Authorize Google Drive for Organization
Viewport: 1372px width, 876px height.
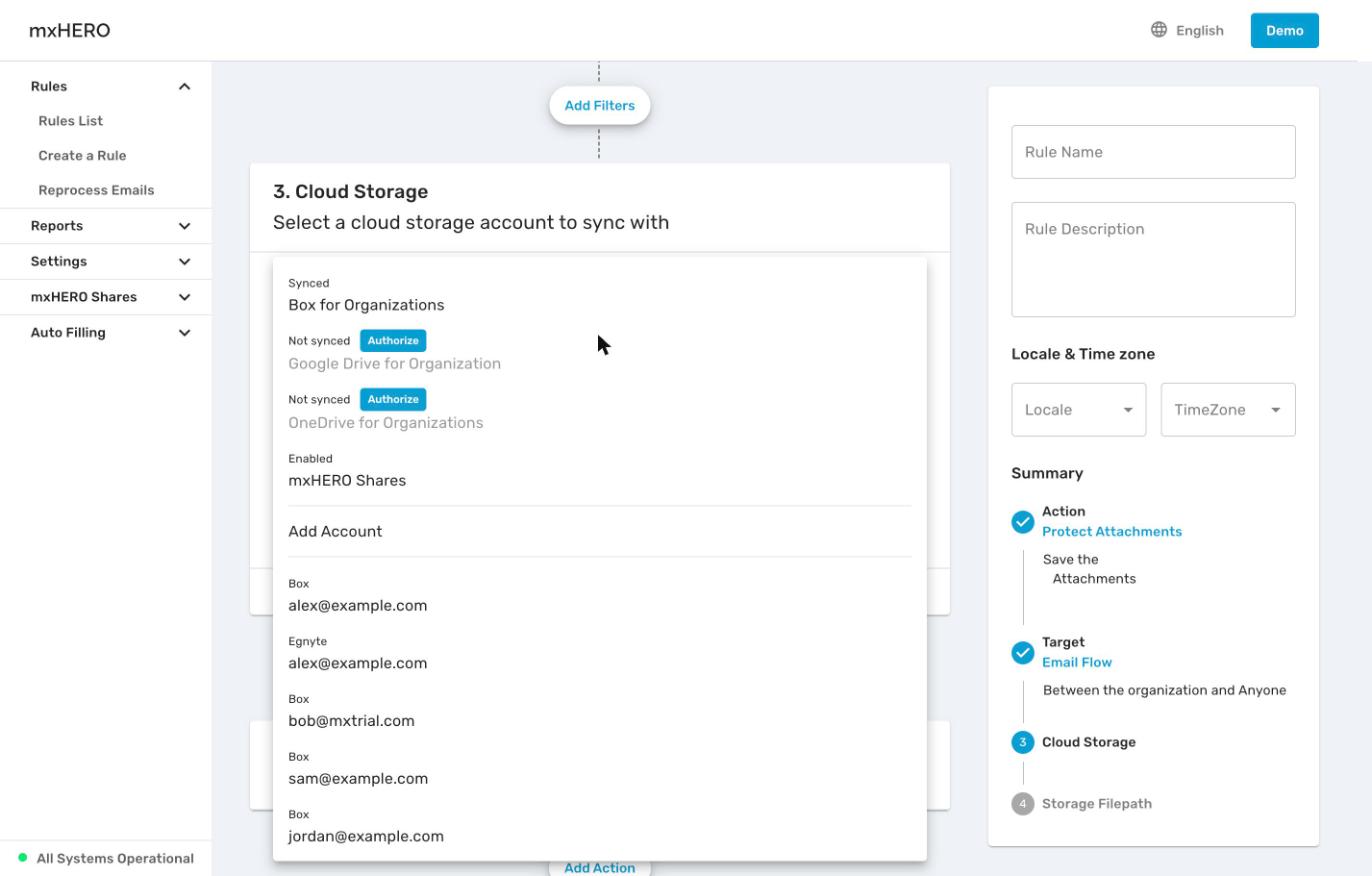click(393, 341)
